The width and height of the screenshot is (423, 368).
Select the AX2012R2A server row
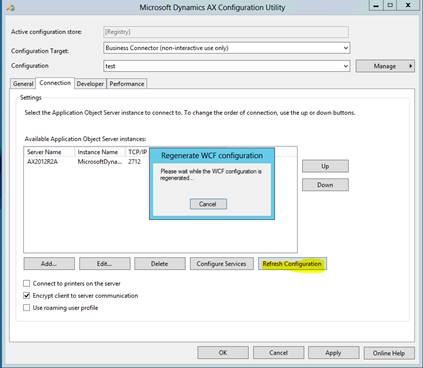point(87,162)
